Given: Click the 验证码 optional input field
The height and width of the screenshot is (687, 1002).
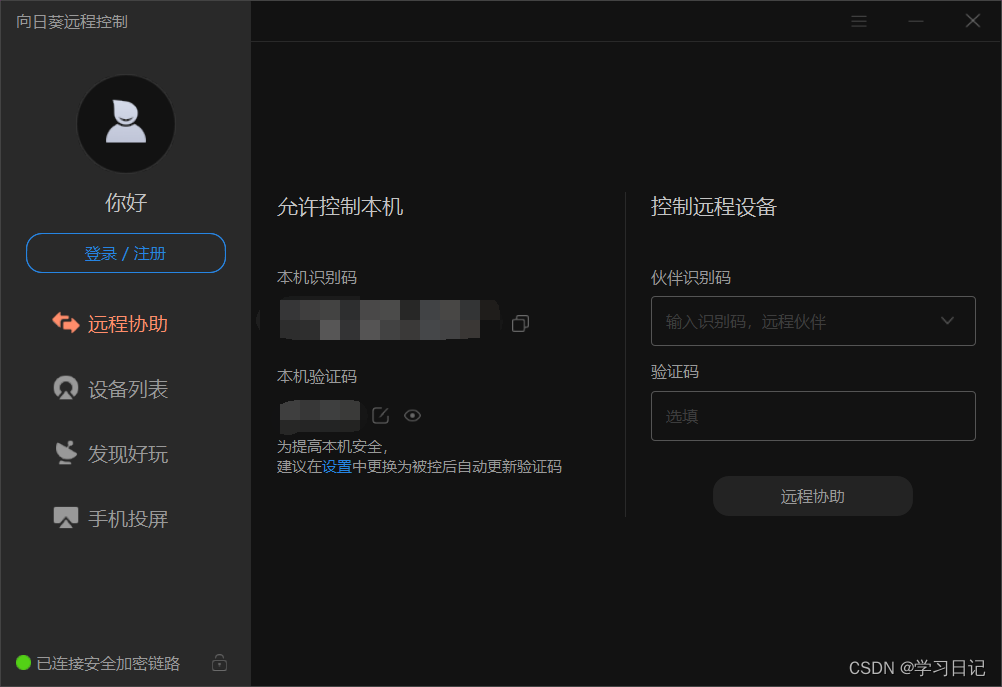Looking at the screenshot, I should [812, 416].
